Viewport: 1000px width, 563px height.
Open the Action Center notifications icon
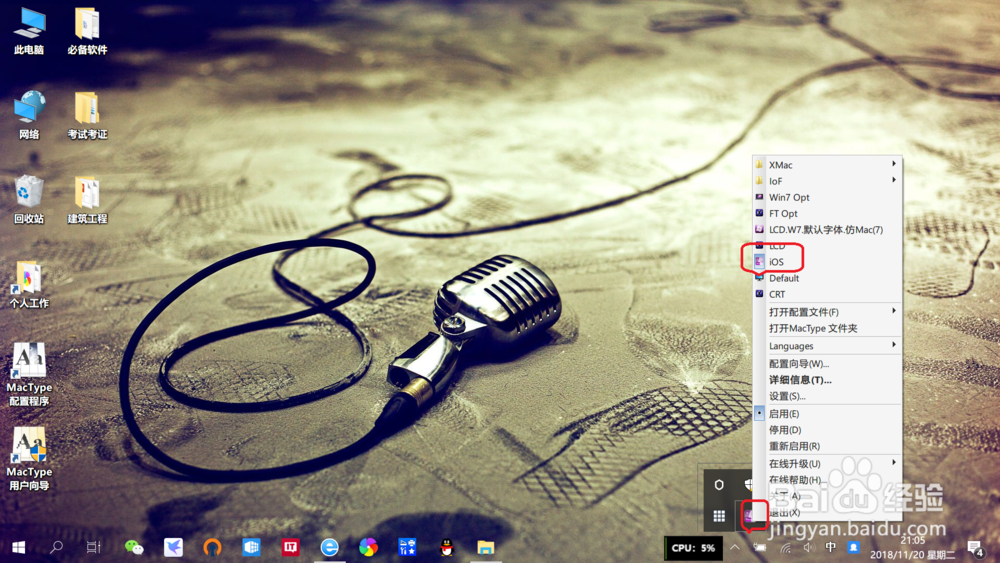point(974,548)
